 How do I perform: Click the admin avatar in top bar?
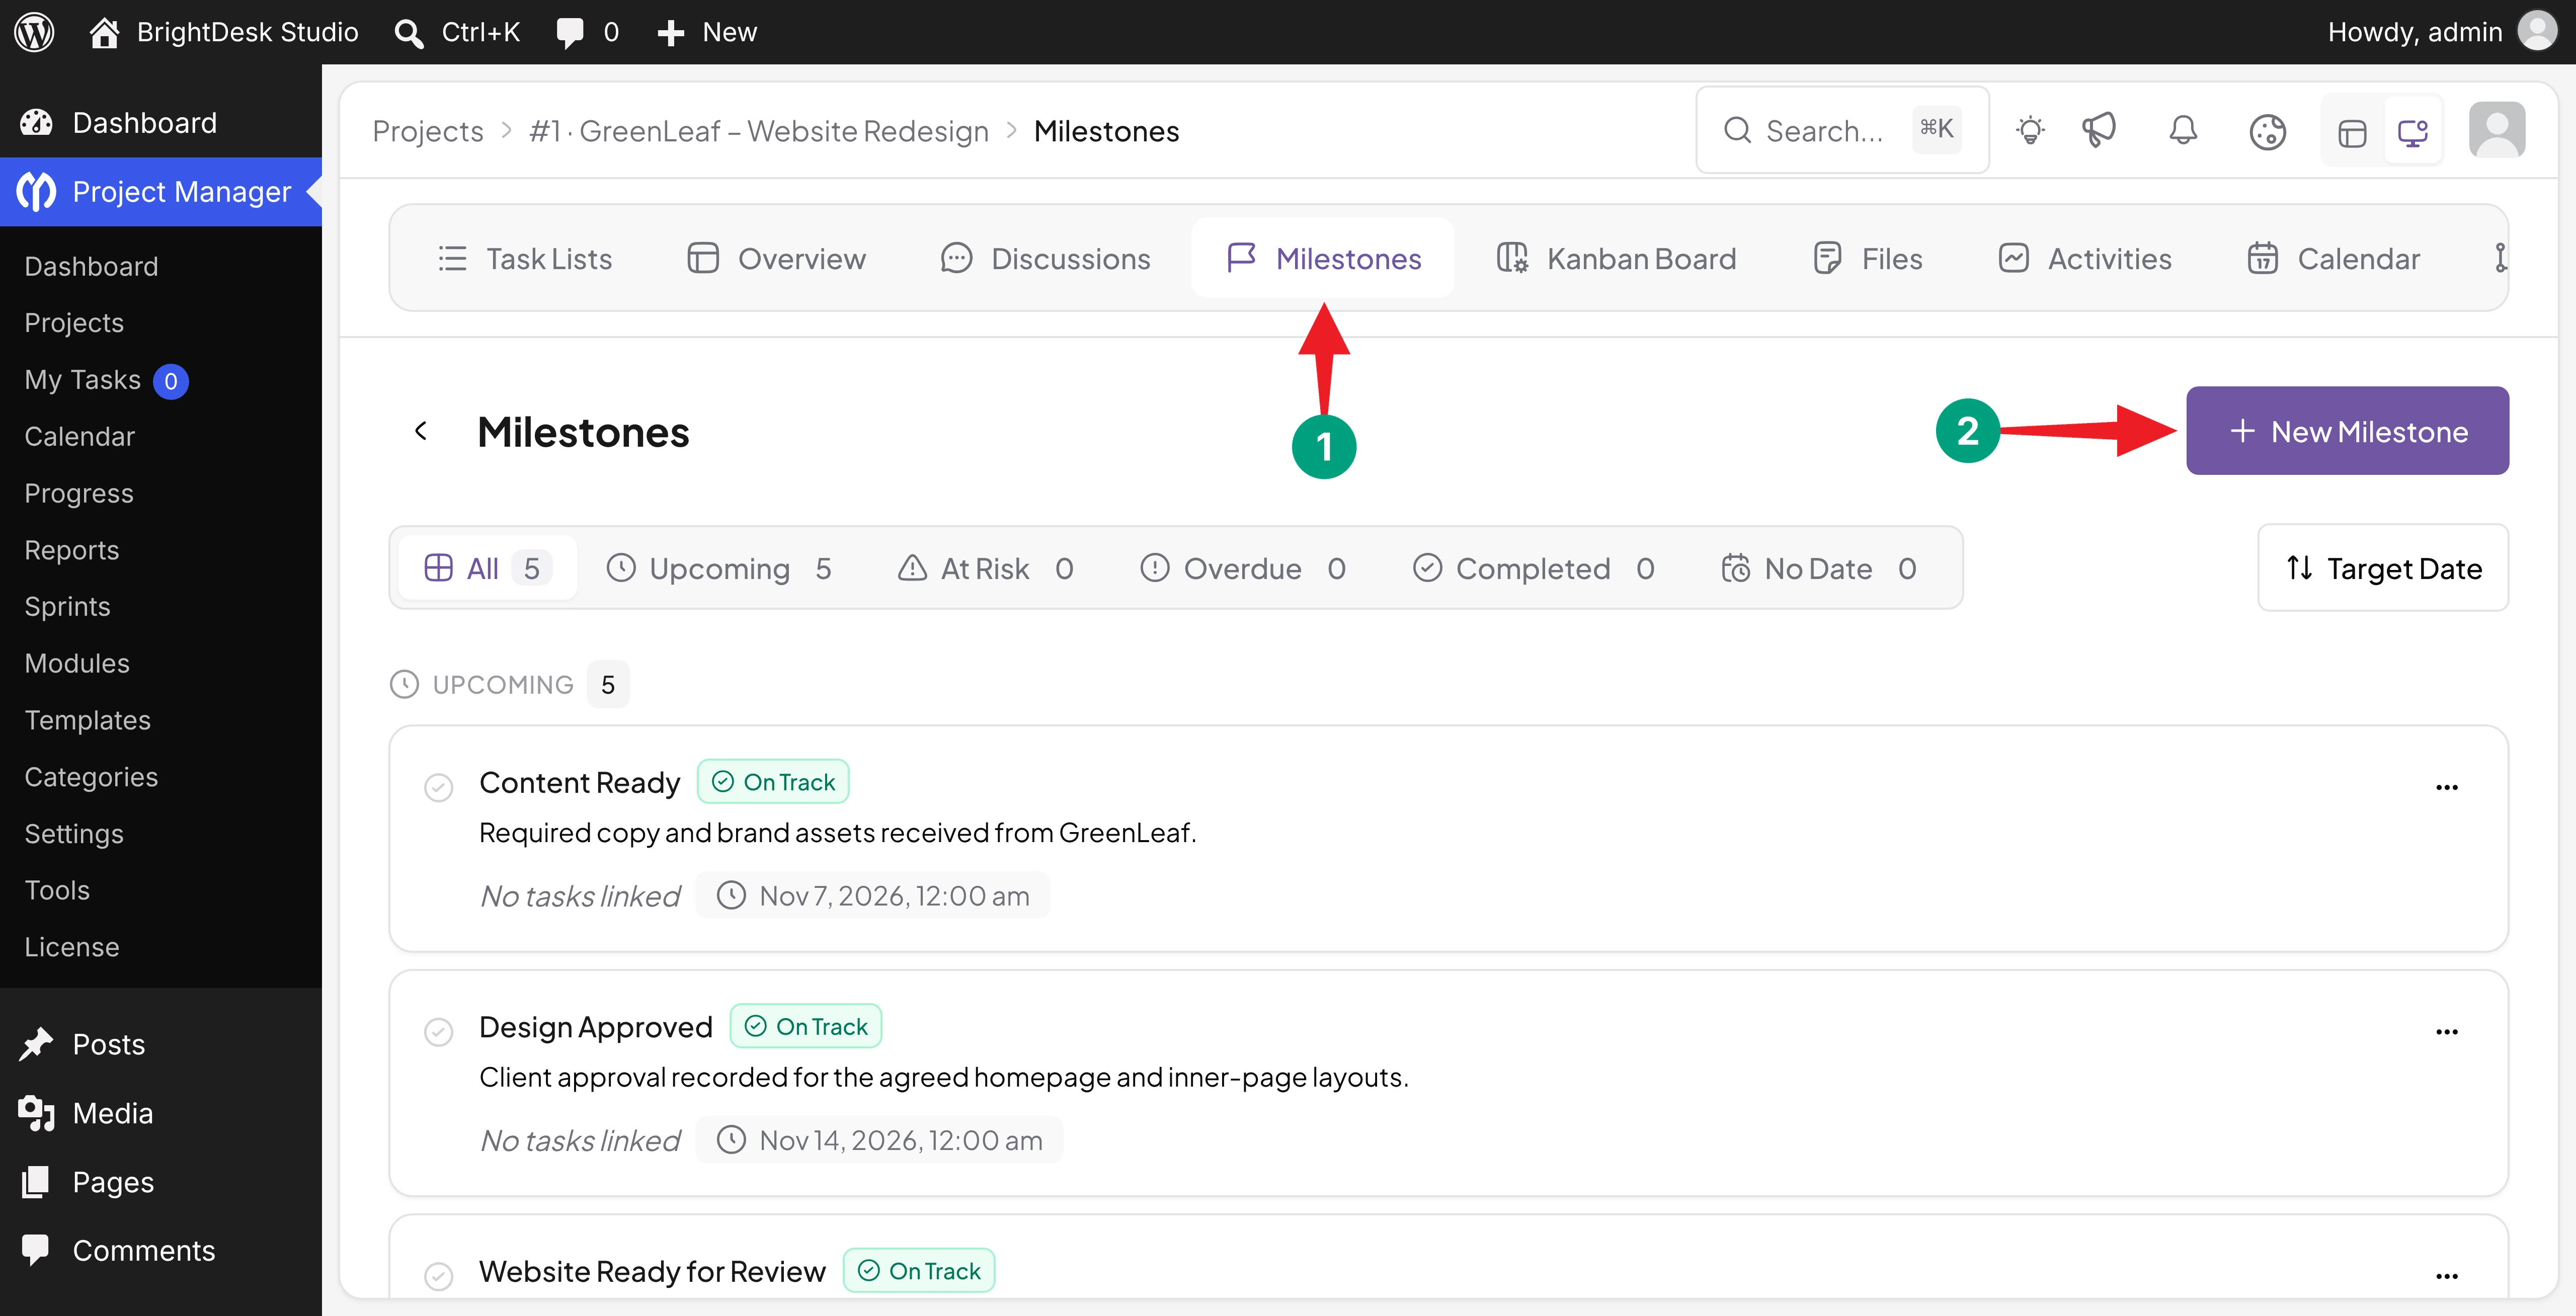tap(2537, 32)
